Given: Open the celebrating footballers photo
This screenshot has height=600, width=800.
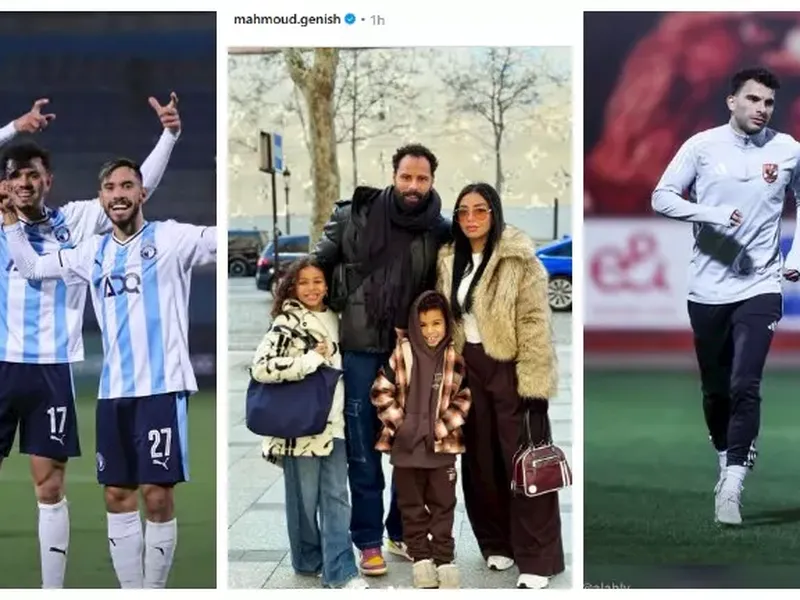Looking at the screenshot, I should (x=108, y=300).
